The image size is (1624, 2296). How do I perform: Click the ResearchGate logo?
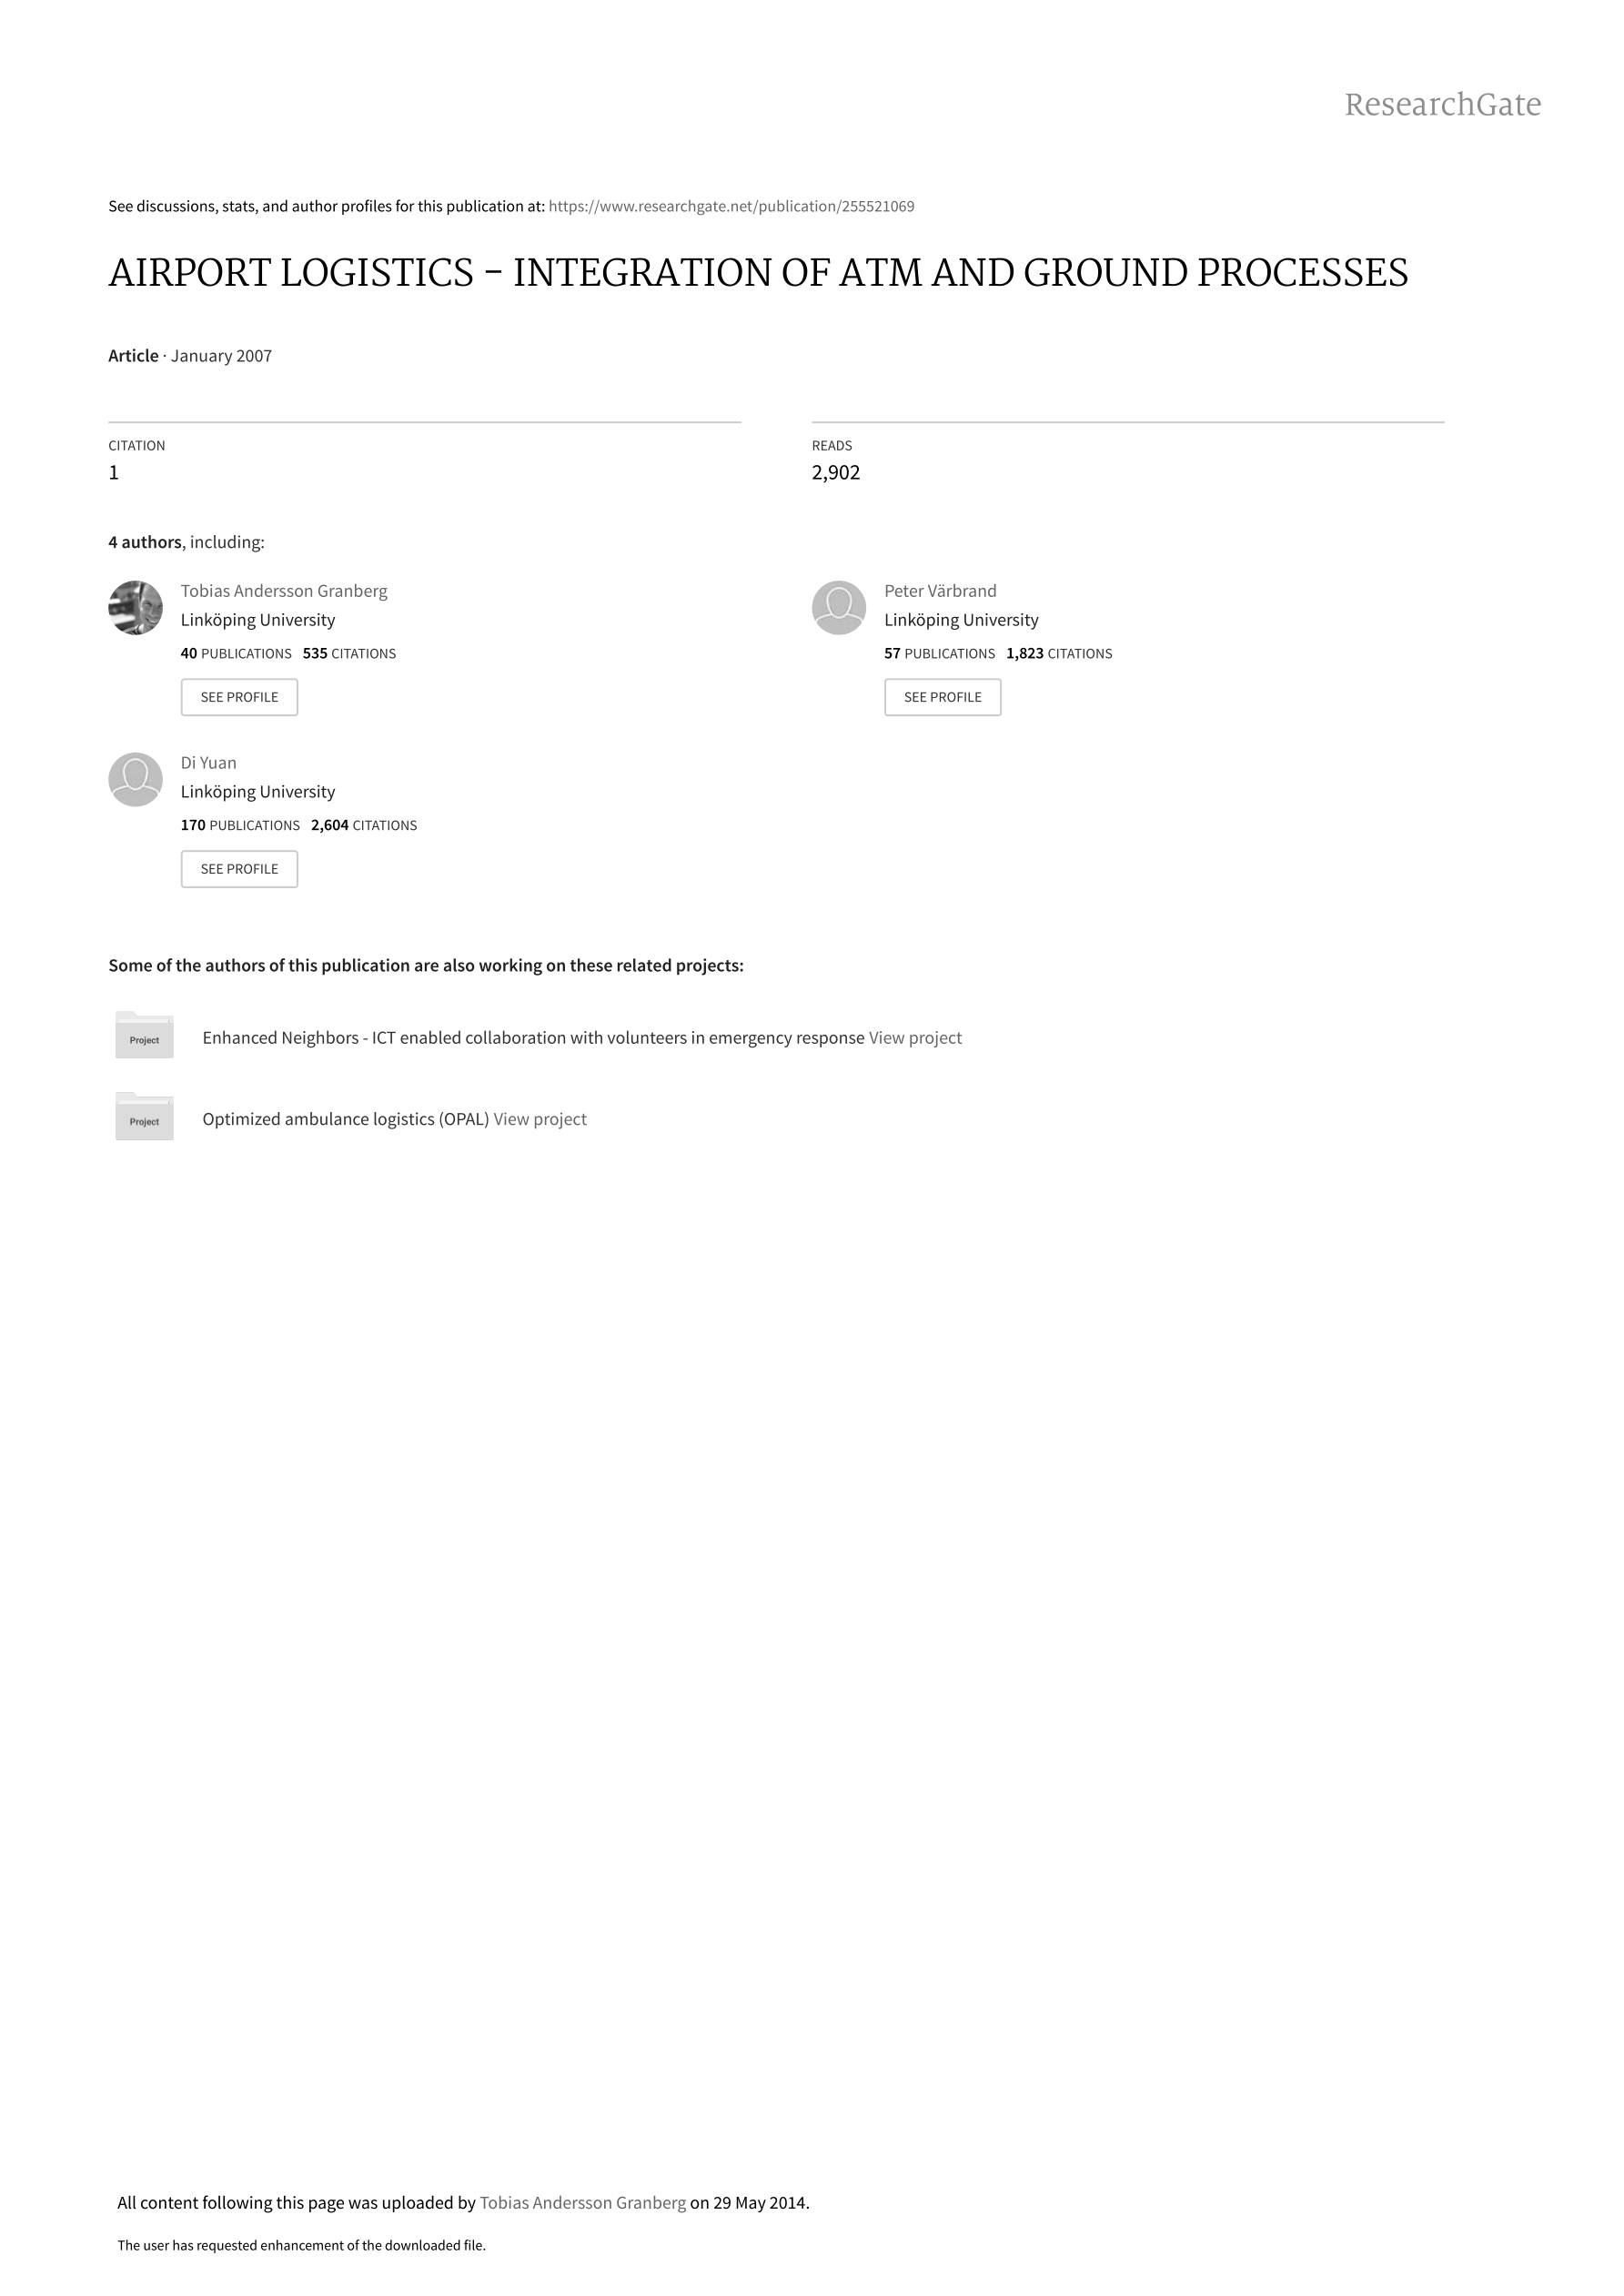click(1442, 104)
